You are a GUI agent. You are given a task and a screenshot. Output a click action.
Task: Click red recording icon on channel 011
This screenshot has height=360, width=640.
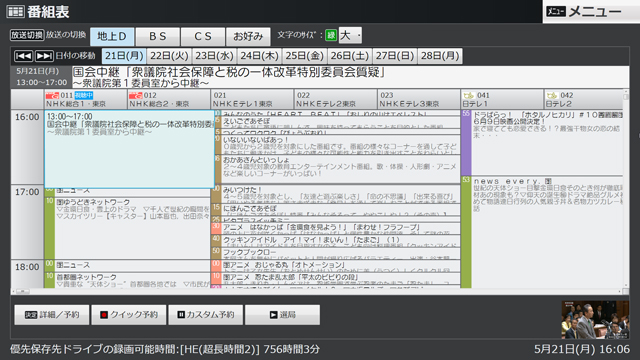52,96
